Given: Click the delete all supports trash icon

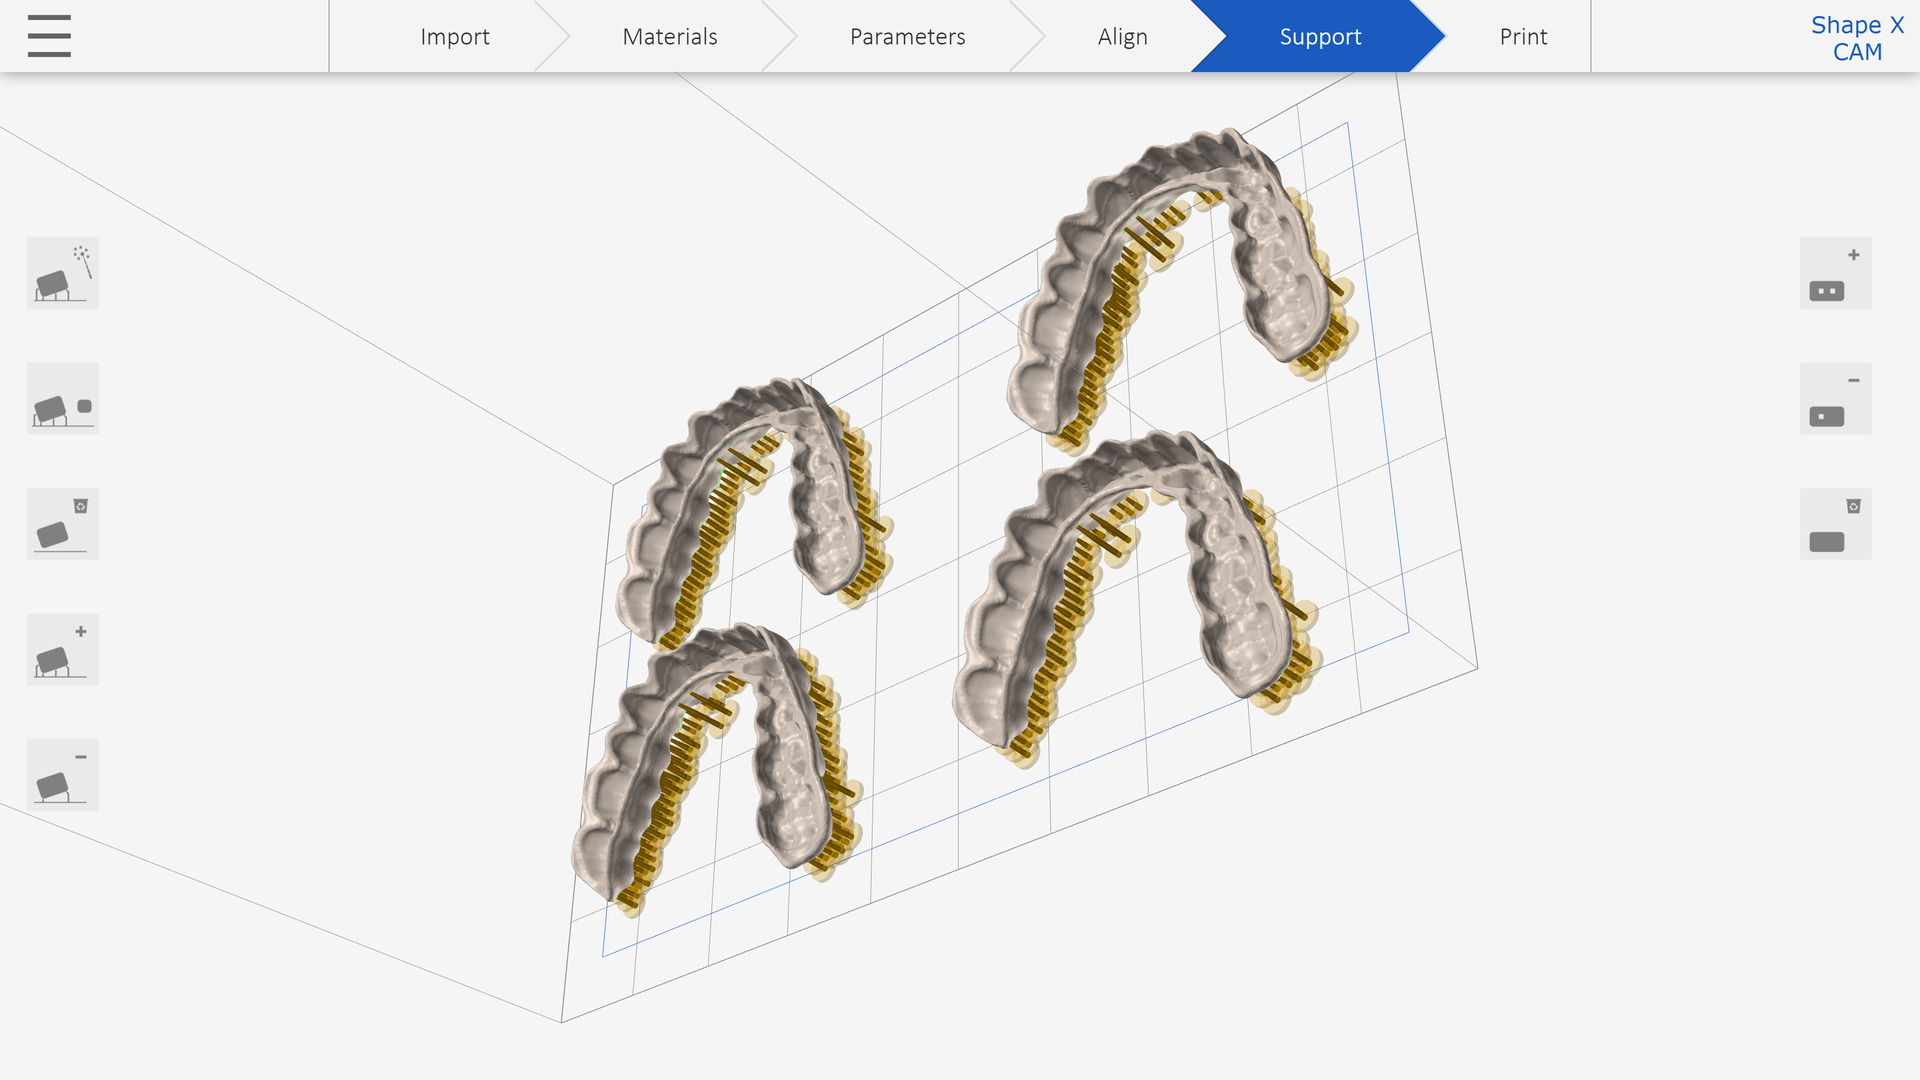Looking at the screenshot, I should point(63,524).
